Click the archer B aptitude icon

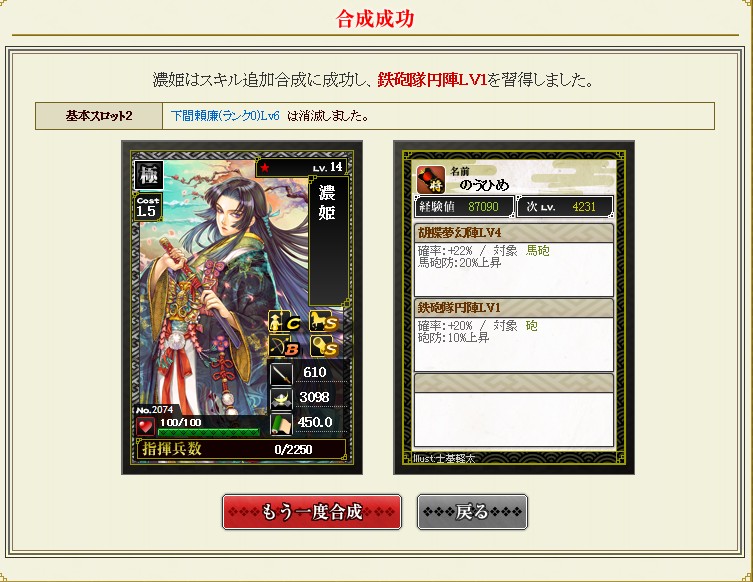(x=285, y=346)
